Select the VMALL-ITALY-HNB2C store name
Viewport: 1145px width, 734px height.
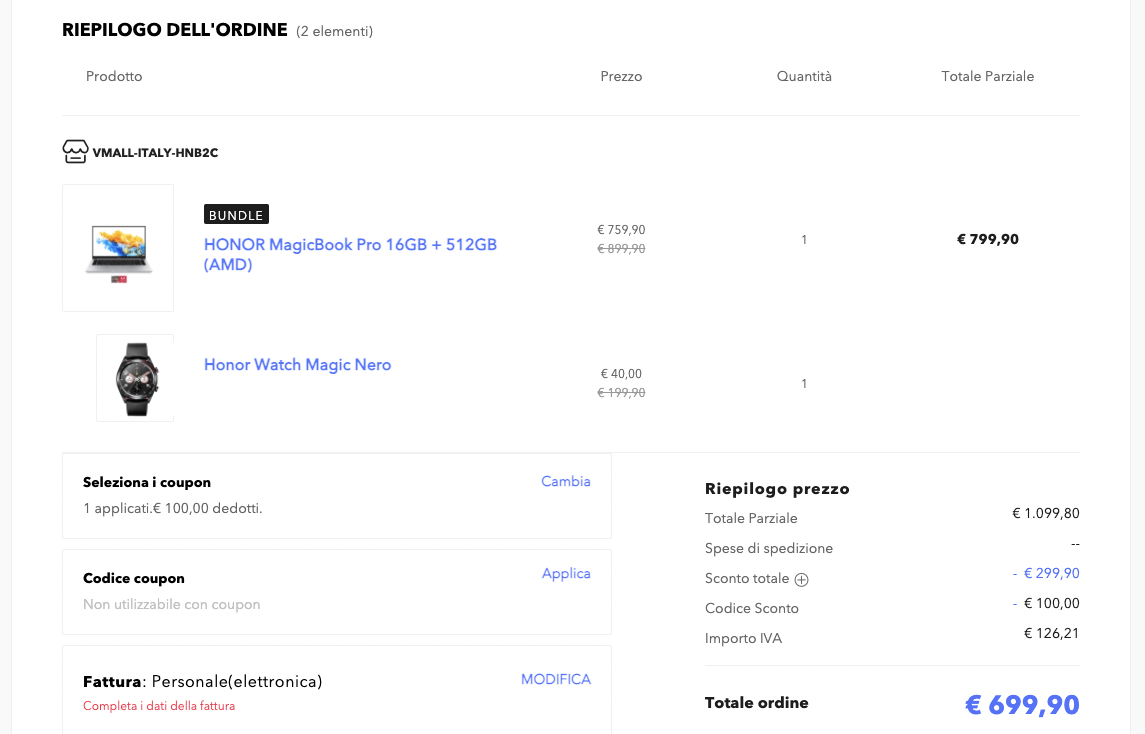[x=156, y=153]
